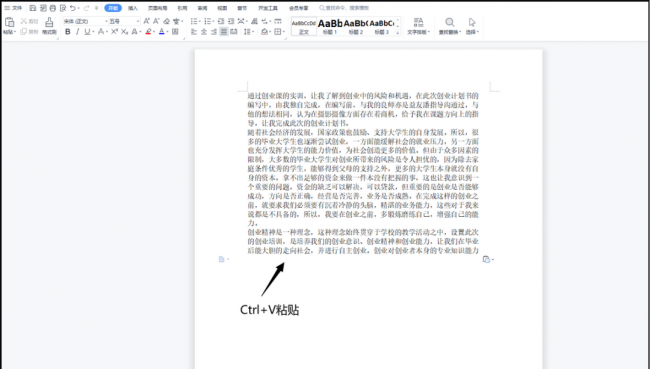Screen dimensions: 650x369
Task: Open the 文件 file menu
Action: click(x=13, y=8)
